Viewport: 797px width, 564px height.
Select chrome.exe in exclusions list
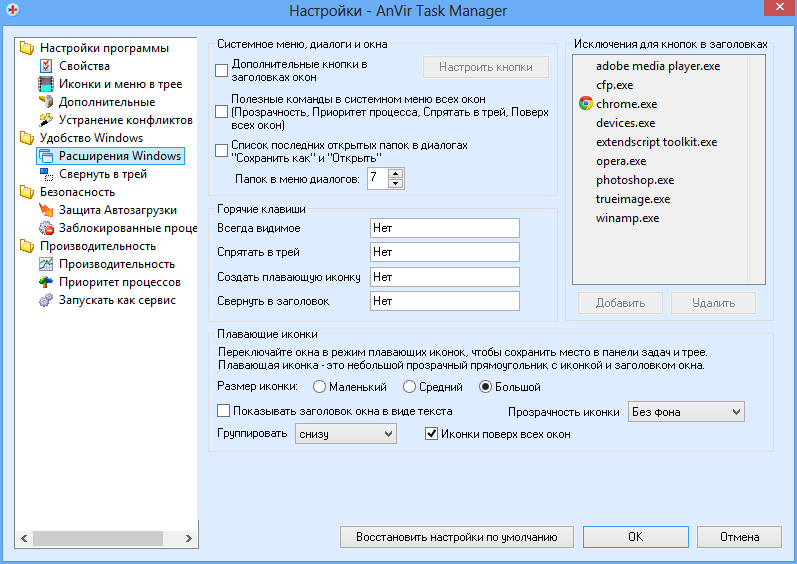tap(626, 104)
